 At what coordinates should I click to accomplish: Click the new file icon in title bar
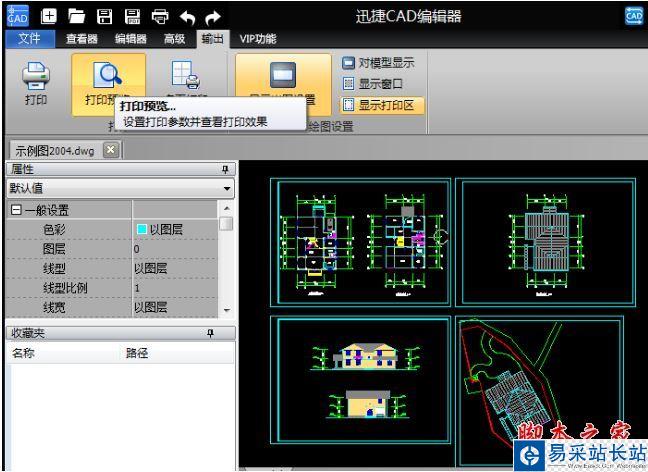point(49,17)
